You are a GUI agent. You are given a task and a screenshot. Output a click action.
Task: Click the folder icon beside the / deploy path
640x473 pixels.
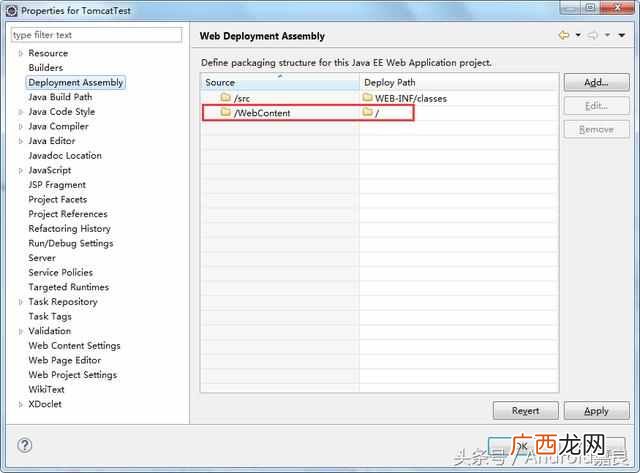pyautogui.click(x=367, y=112)
